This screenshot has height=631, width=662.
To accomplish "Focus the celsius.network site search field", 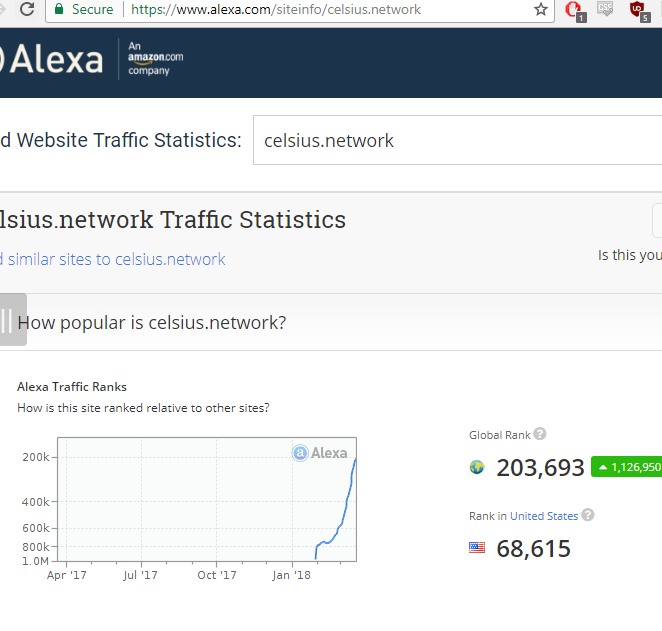I will coord(457,140).
